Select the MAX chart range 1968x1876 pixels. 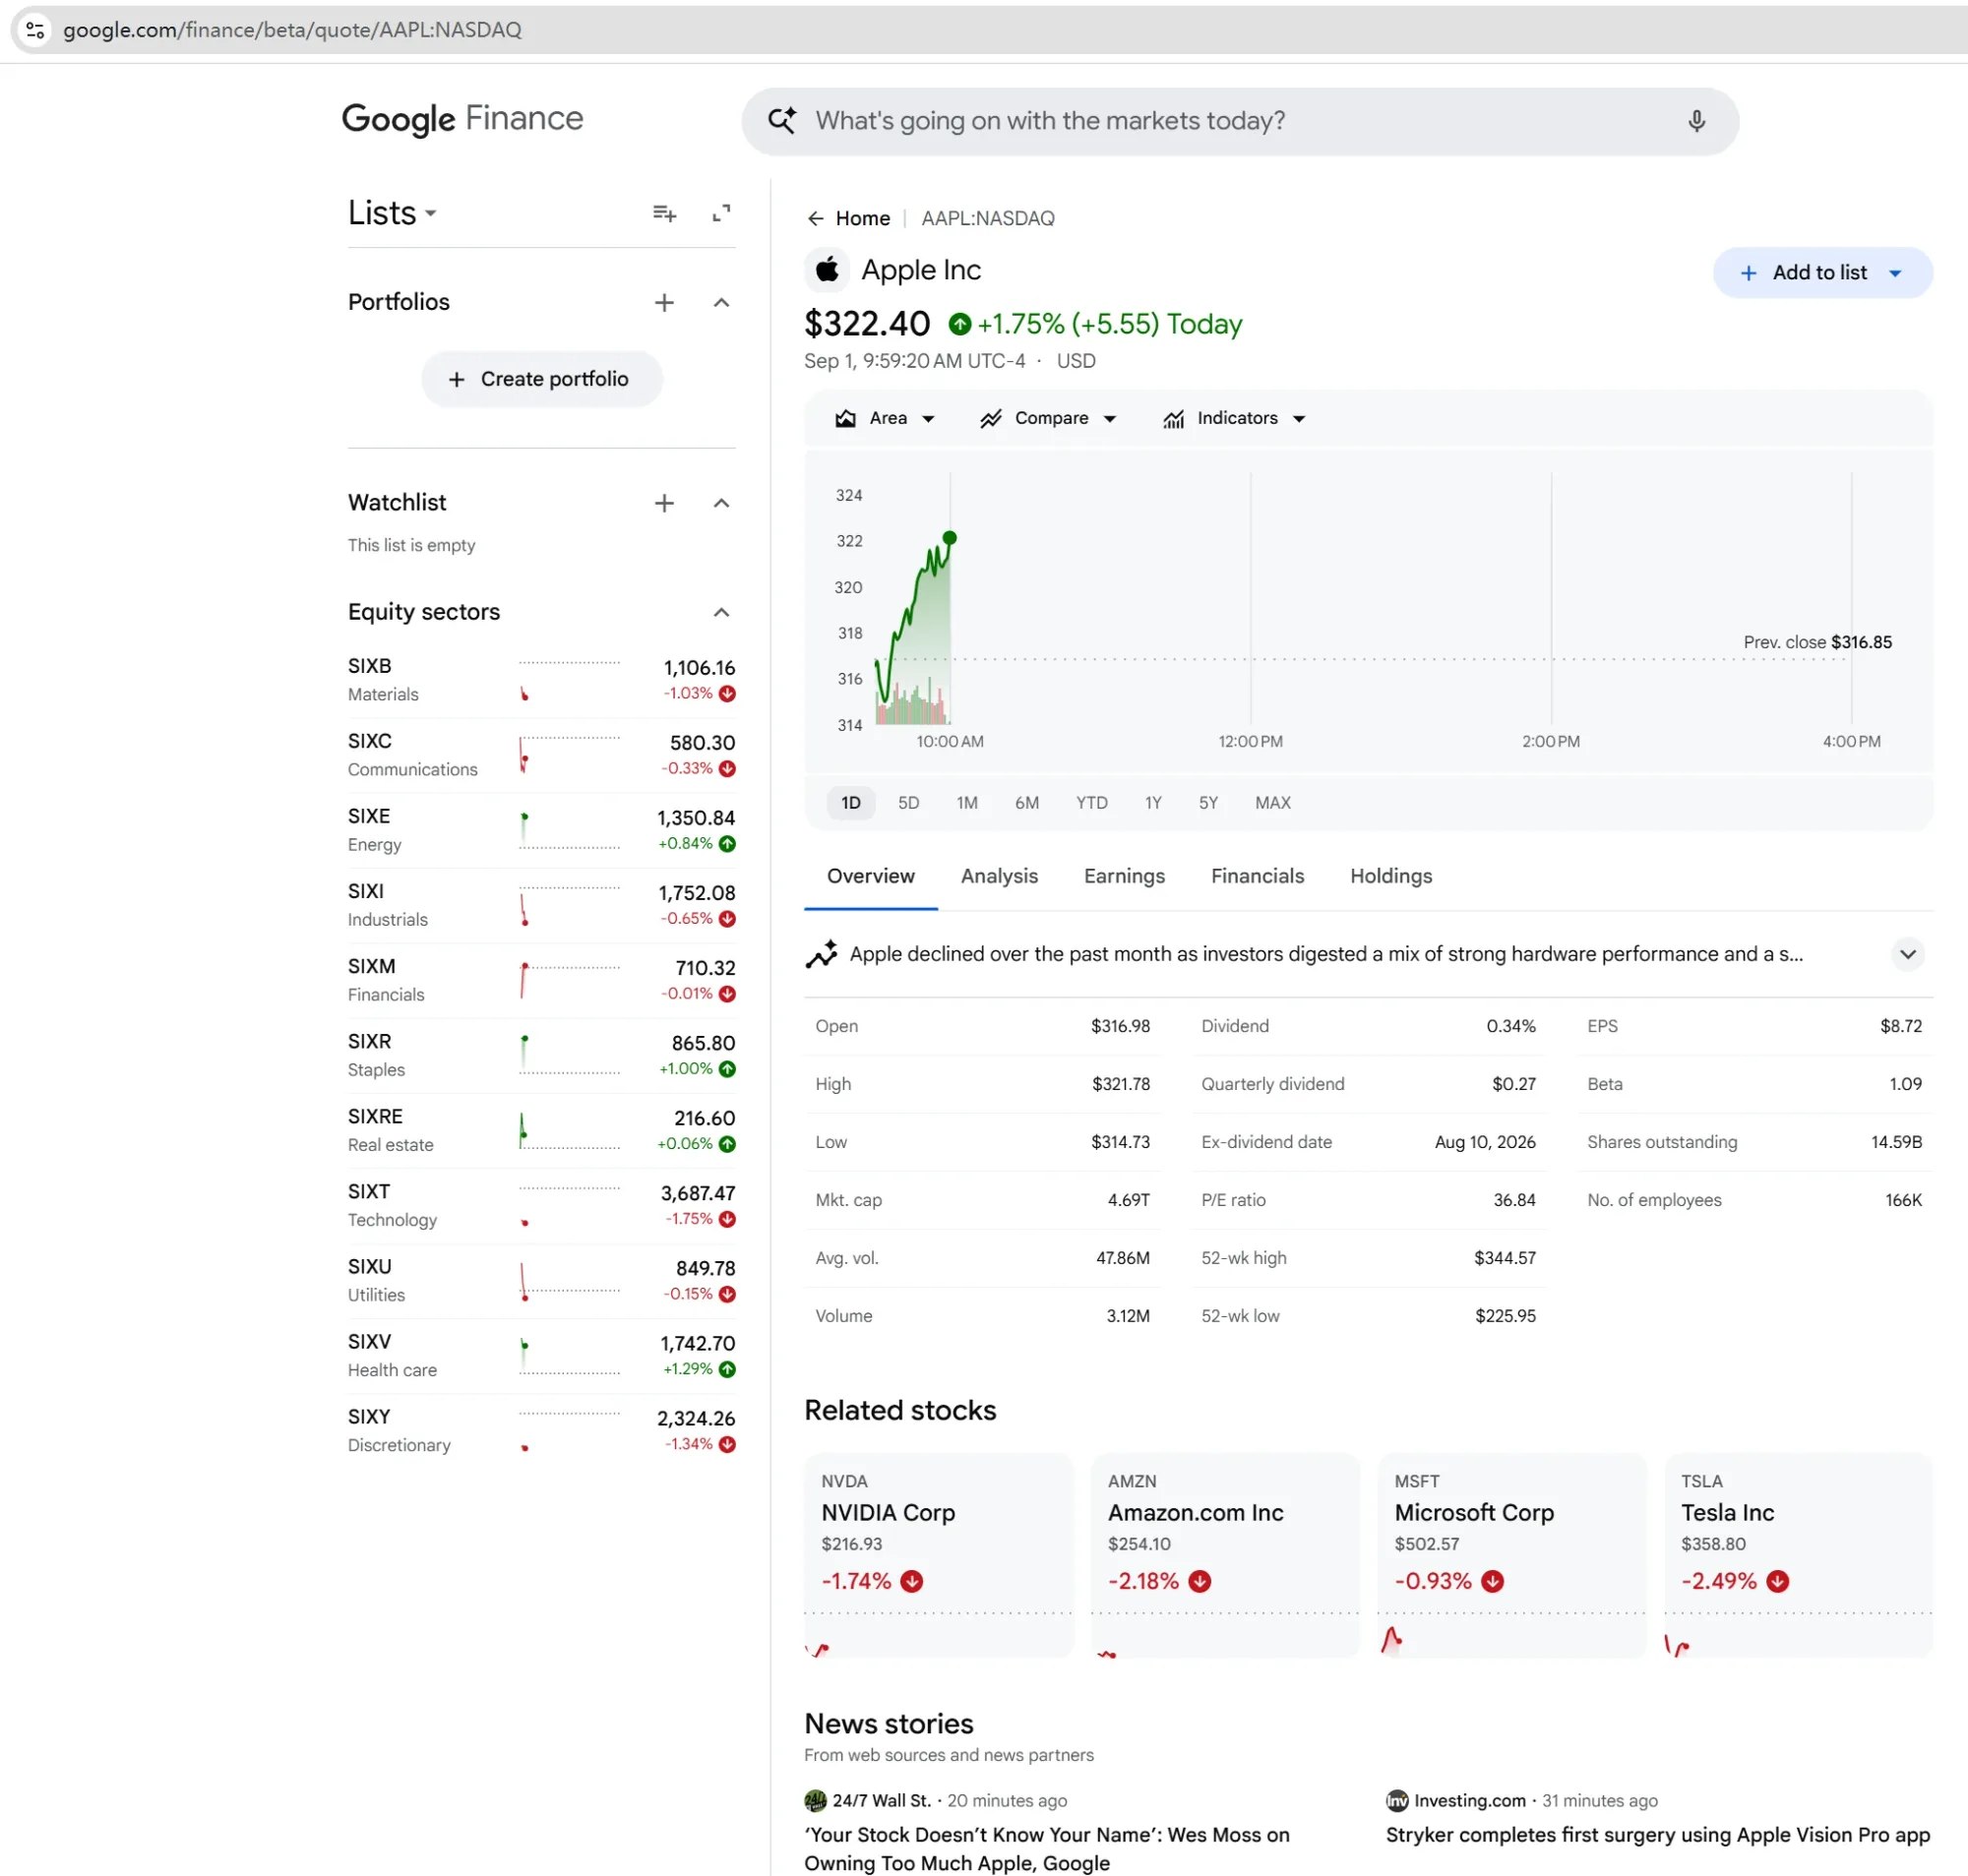pyautogui.click(x=1272, y=803)
